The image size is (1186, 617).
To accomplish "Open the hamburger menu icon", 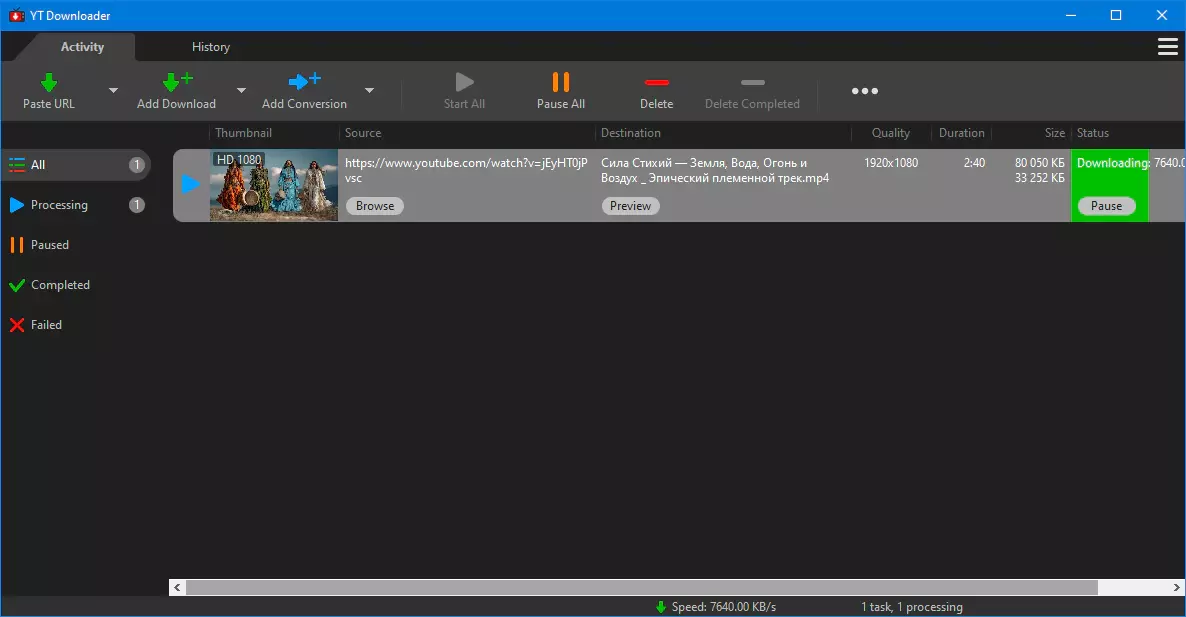I will coord(1167,47).
